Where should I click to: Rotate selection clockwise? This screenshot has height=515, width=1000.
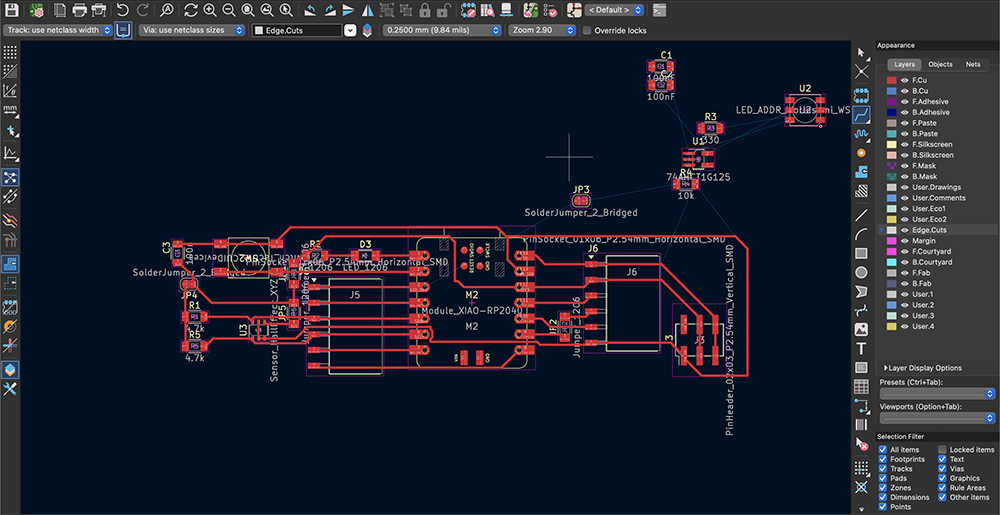pos(329,10)
